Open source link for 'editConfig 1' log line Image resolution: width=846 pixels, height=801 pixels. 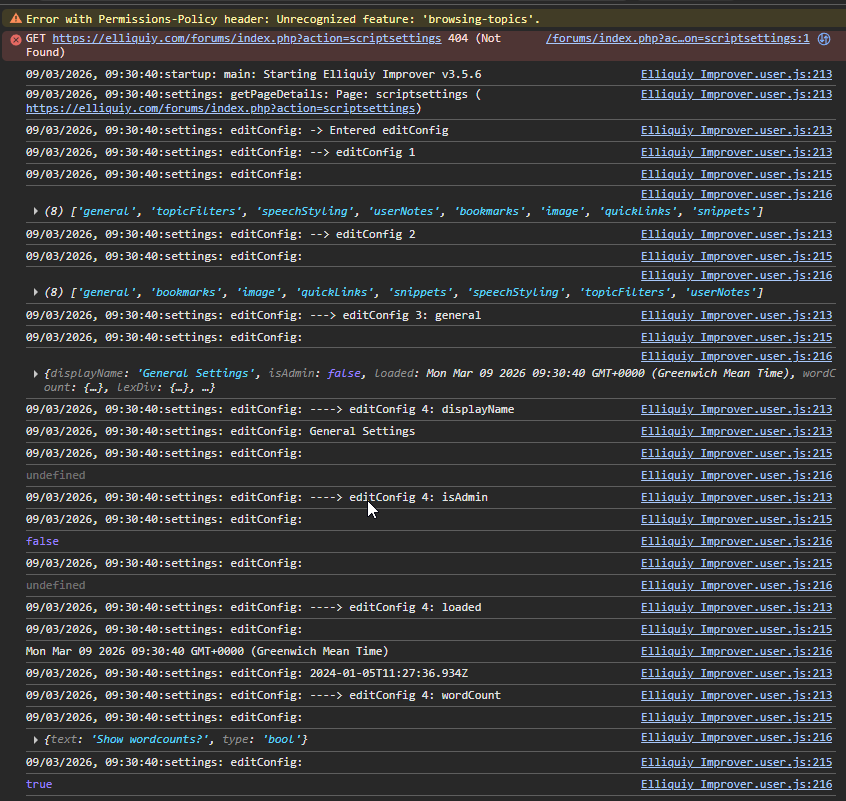coord(736,152)
